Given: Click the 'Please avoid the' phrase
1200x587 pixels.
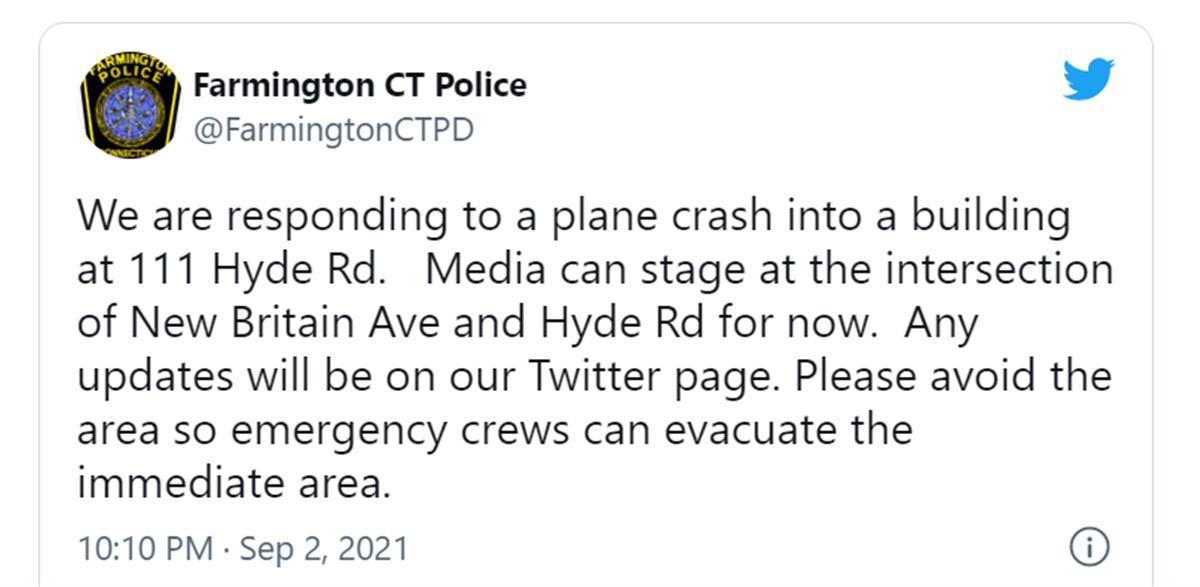Looking at the screenshot, I should click(x=954, y=378).
